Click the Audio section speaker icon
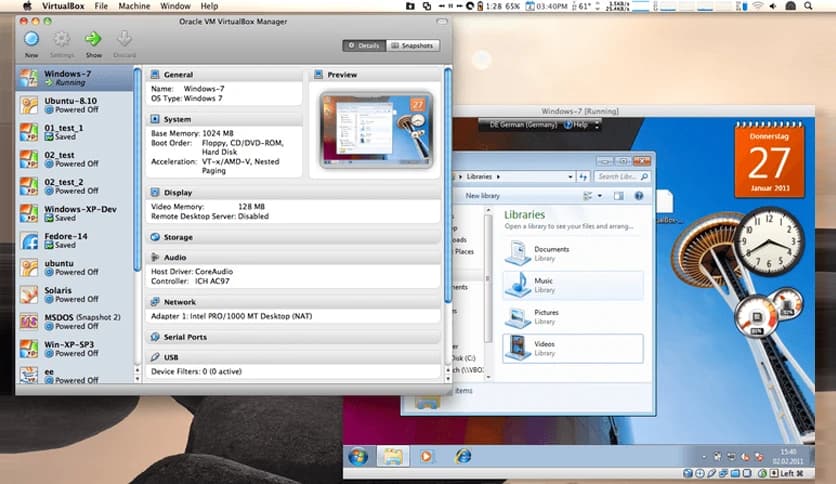 (155, 257)
